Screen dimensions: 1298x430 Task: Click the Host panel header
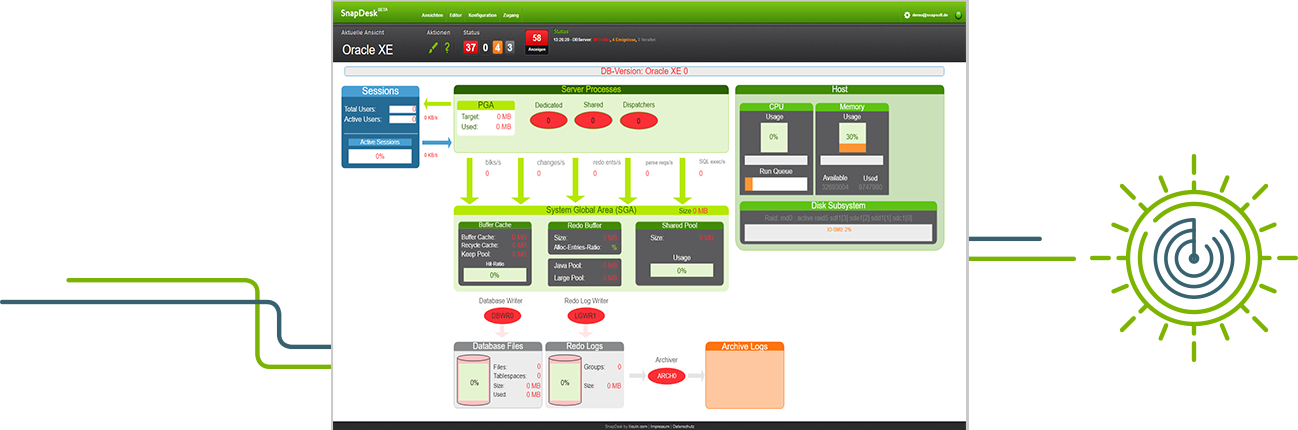(839, 90)
